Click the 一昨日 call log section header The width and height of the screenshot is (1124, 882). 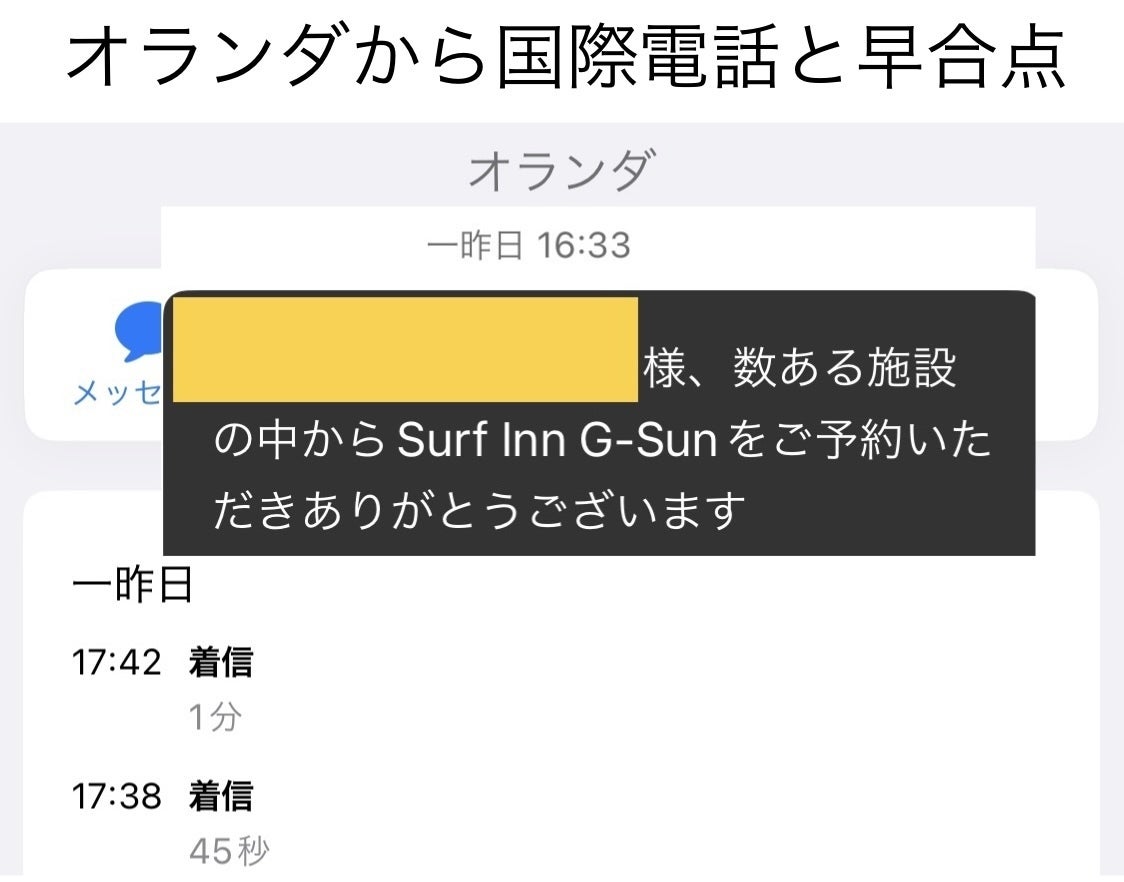click(x=132, y=586)
